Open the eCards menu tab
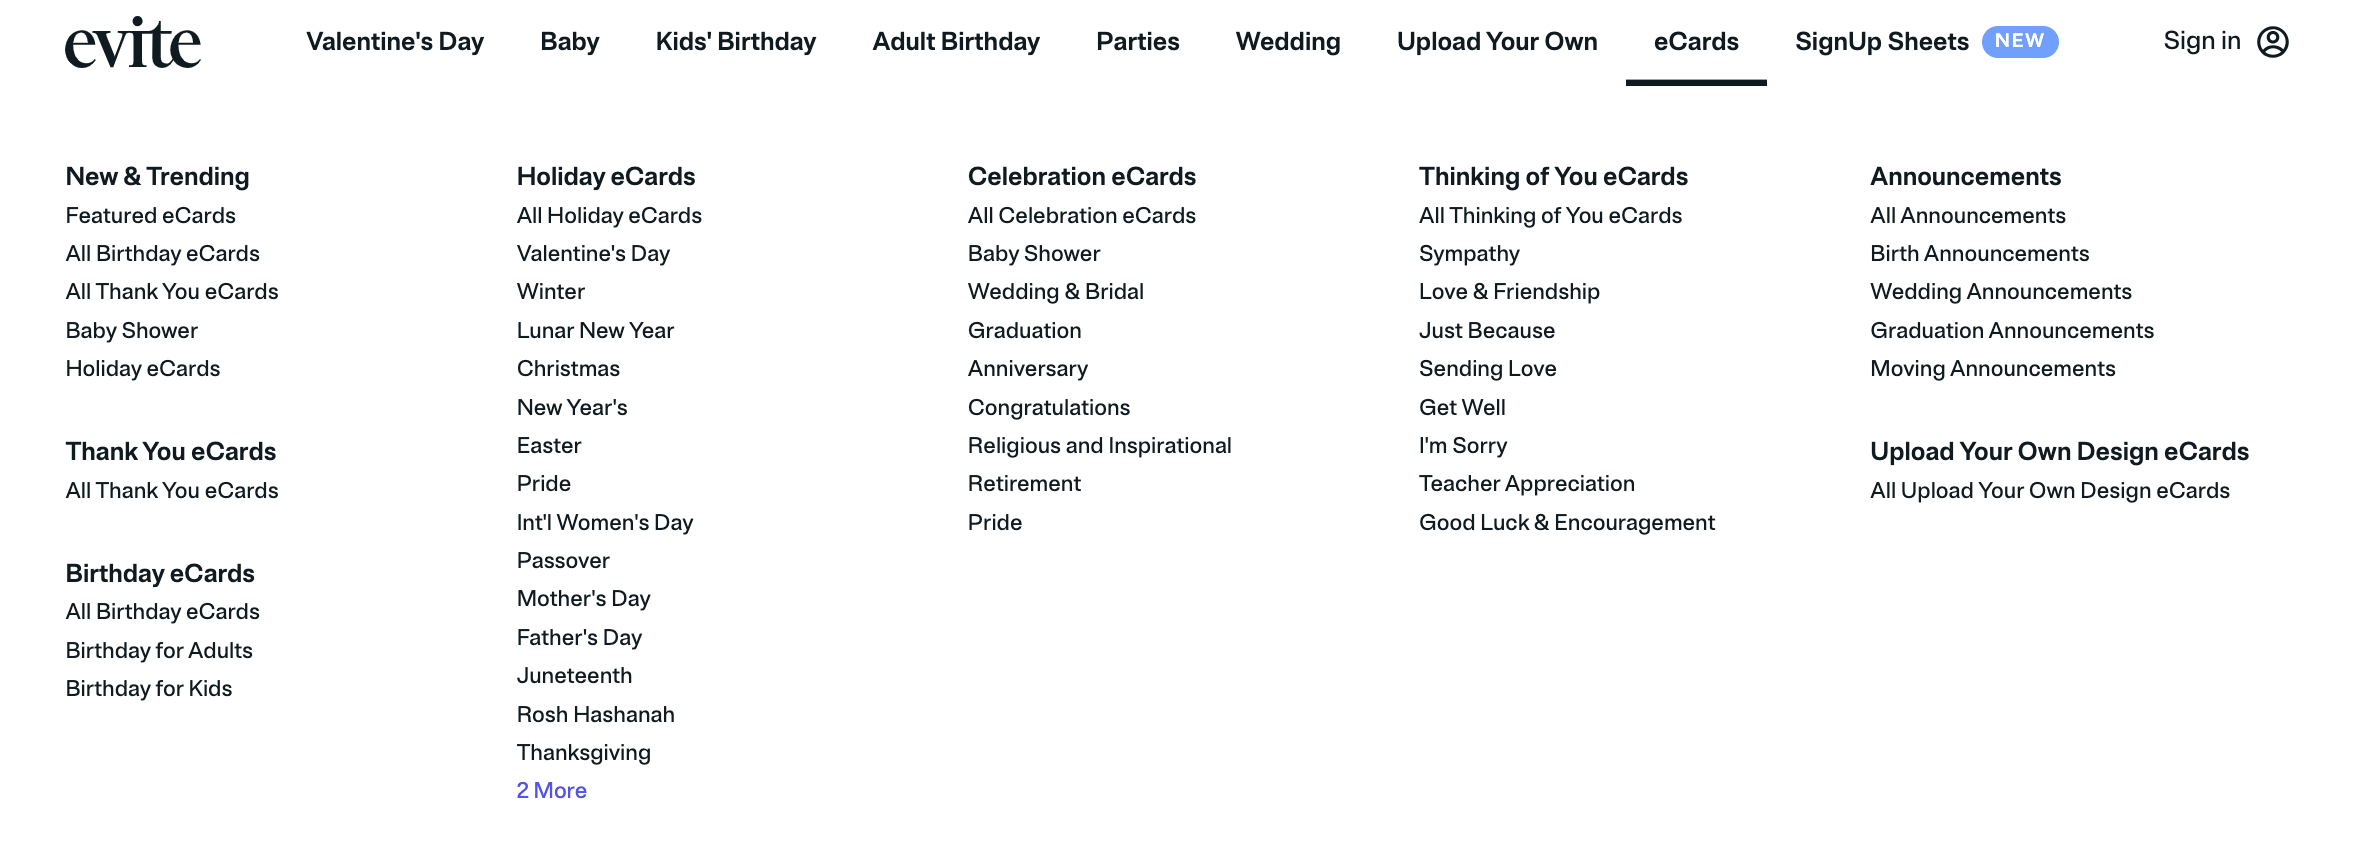 click(1696, 42)
